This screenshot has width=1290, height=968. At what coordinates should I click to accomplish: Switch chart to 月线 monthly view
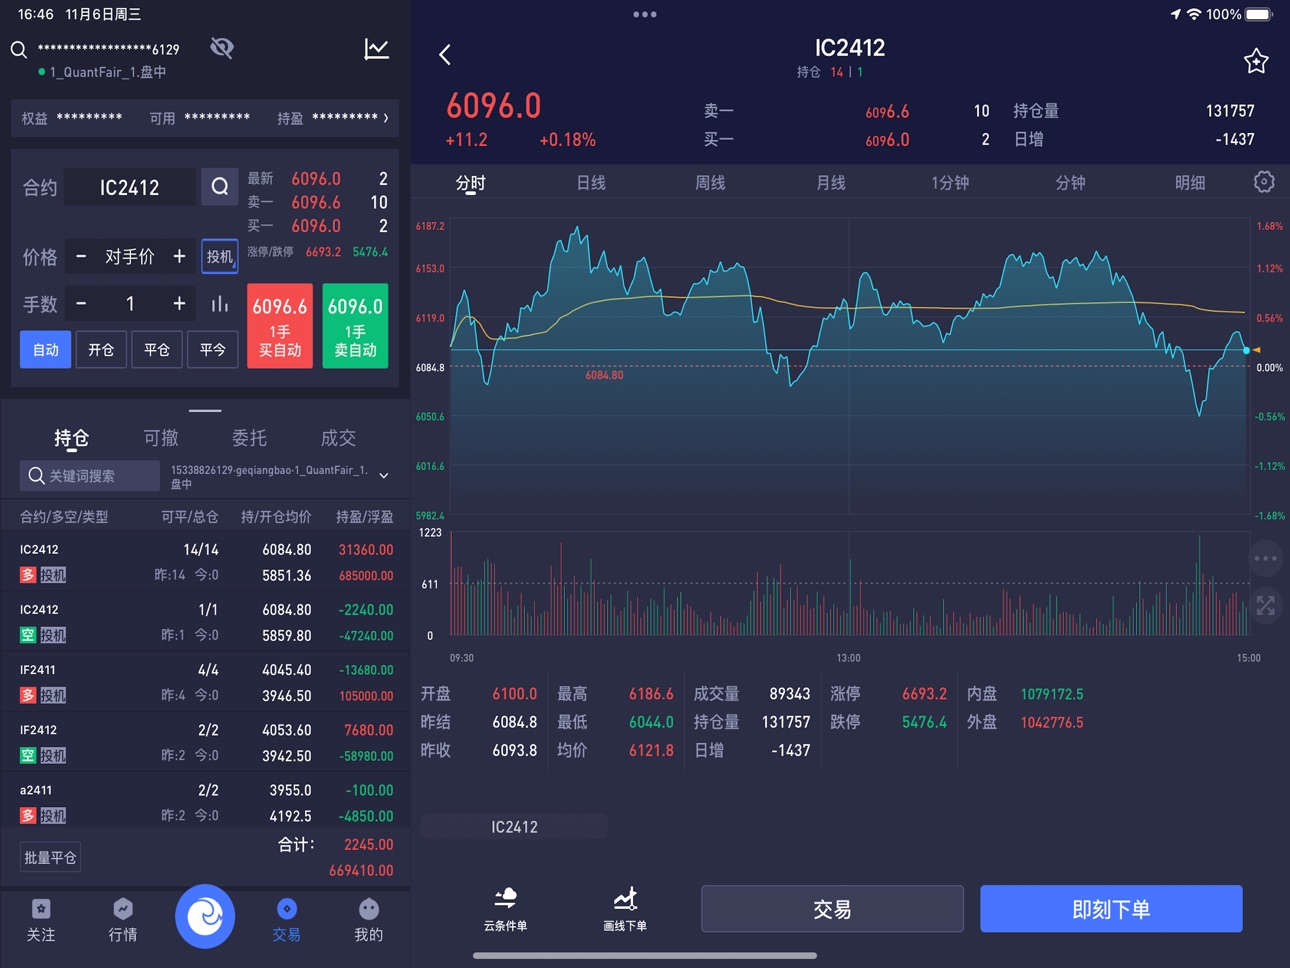[x=830, y=183]
